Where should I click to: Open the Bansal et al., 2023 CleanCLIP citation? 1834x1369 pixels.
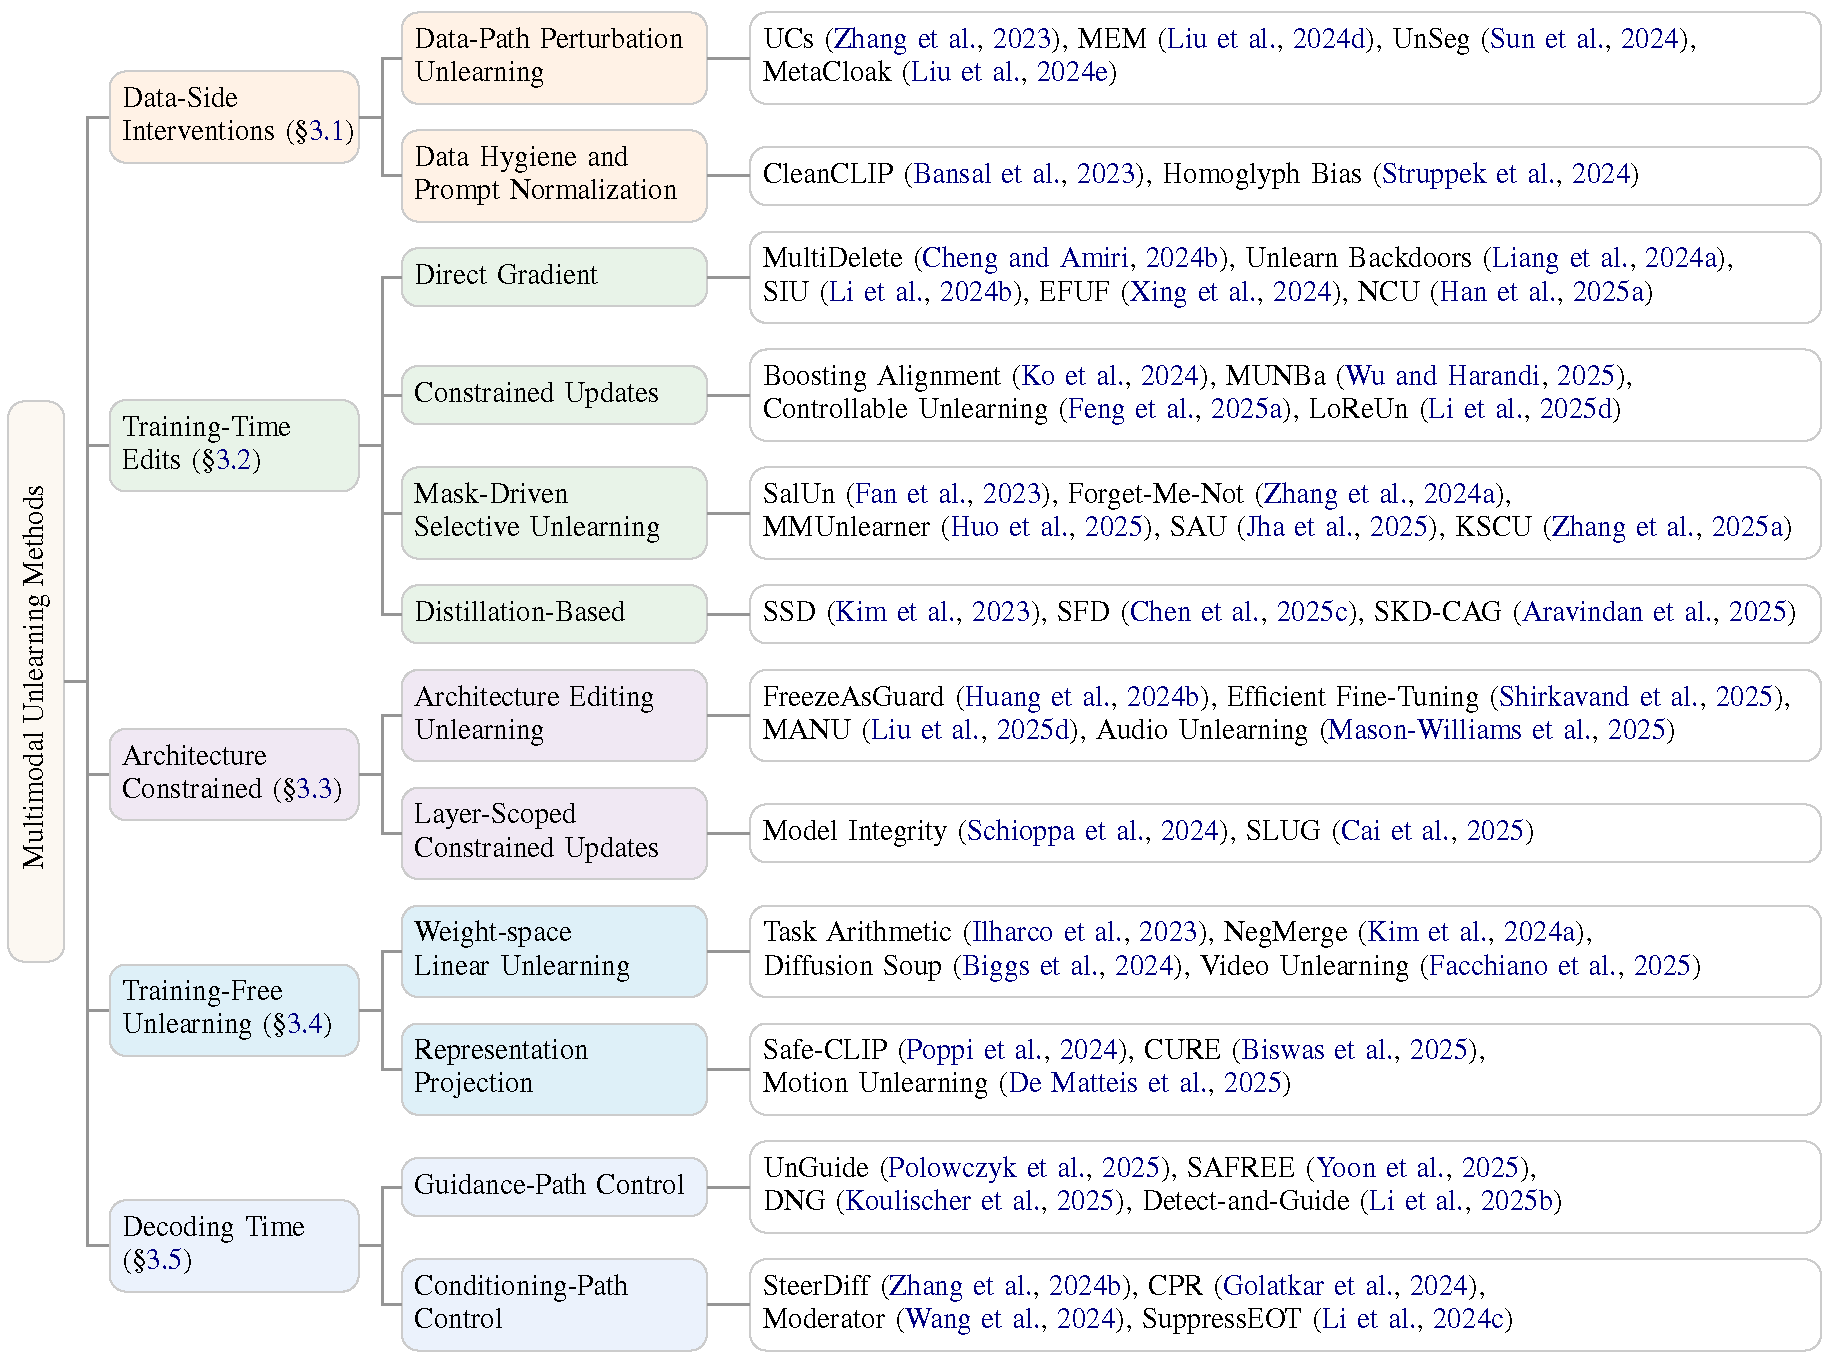pyautogui.click(x=1024, y=174)
